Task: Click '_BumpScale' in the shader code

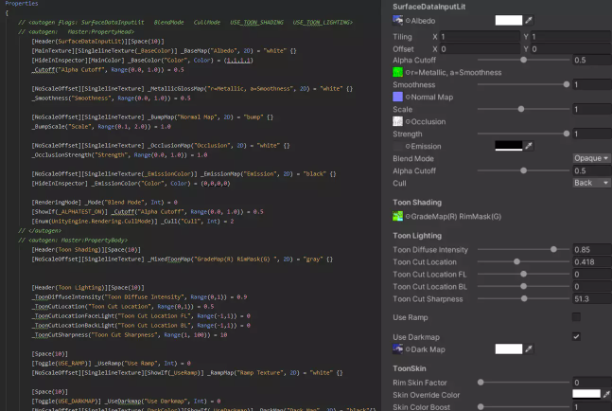Action: (49, 126)
